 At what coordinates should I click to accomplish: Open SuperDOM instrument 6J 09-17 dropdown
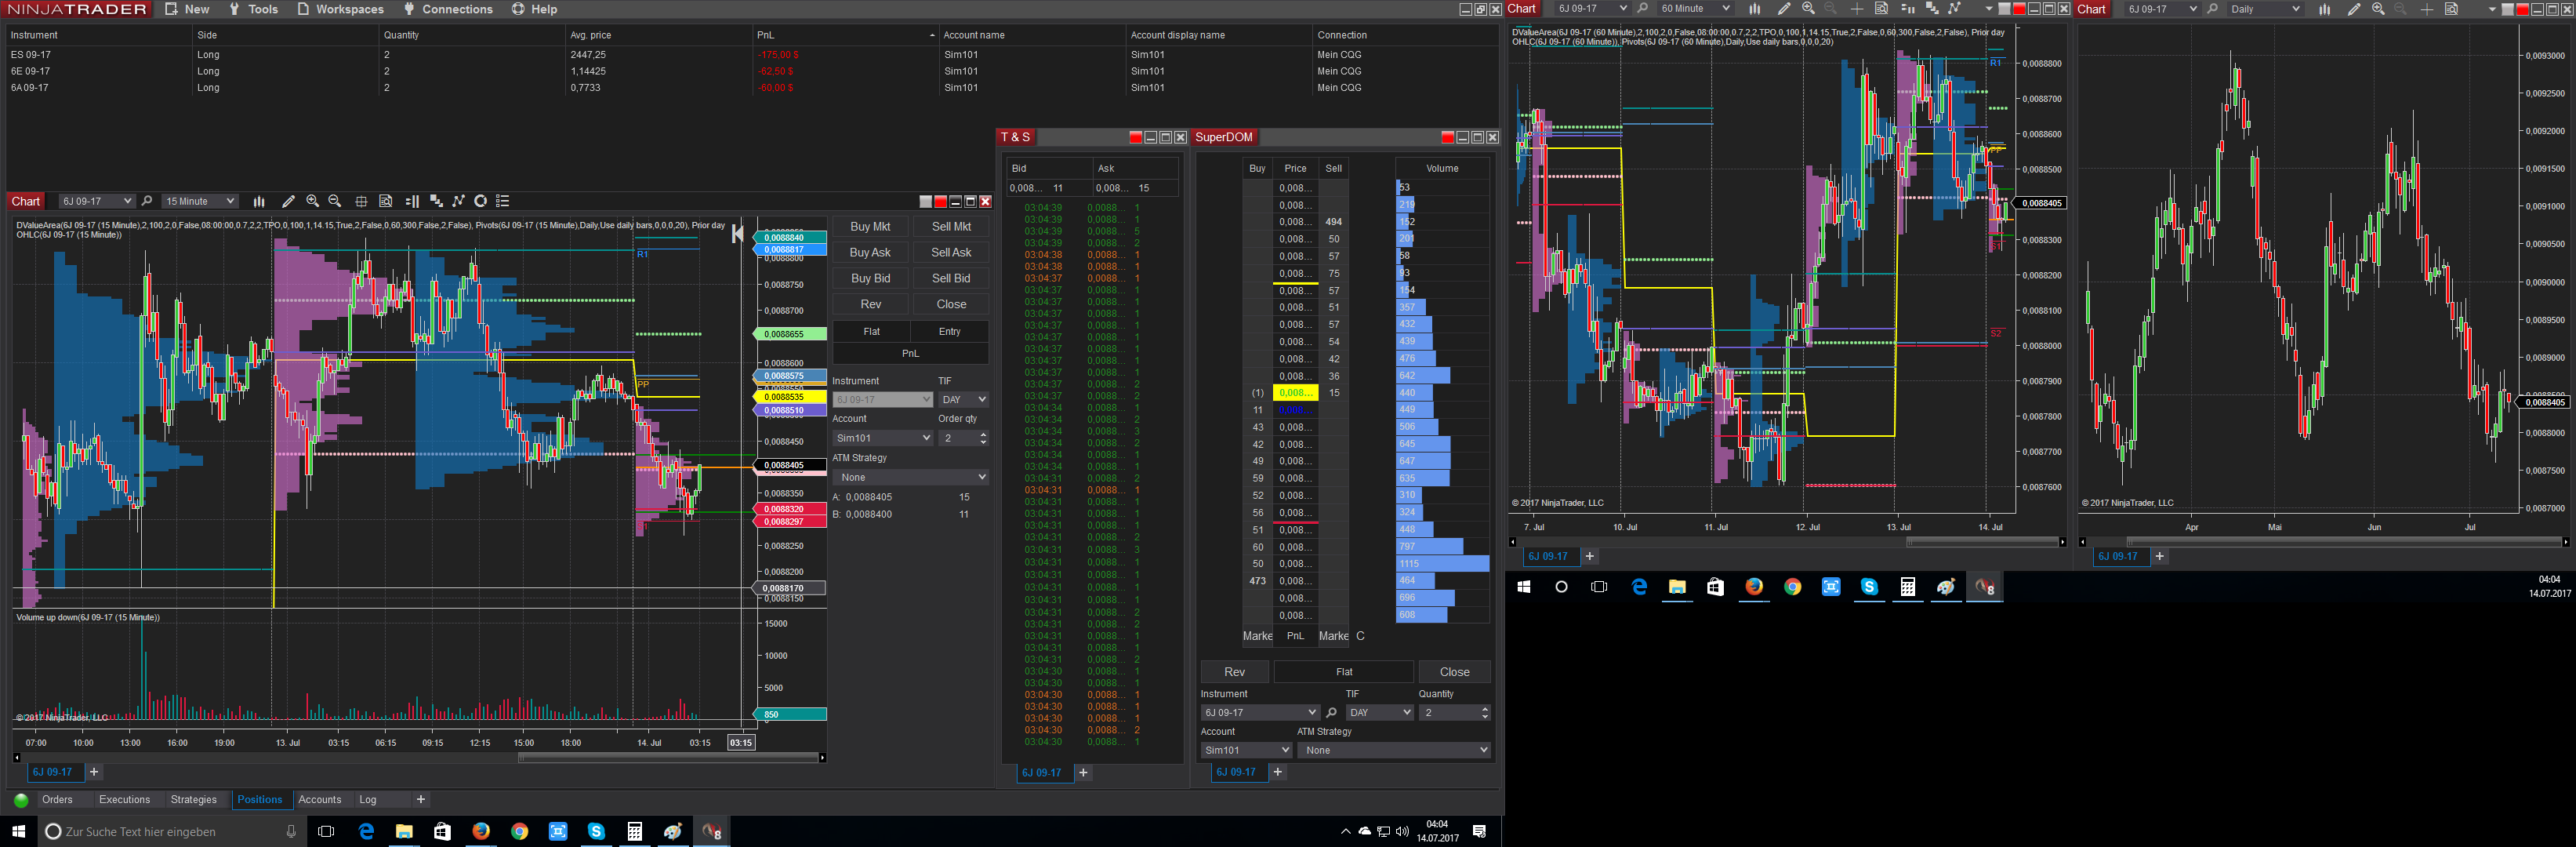[1260, 713]
